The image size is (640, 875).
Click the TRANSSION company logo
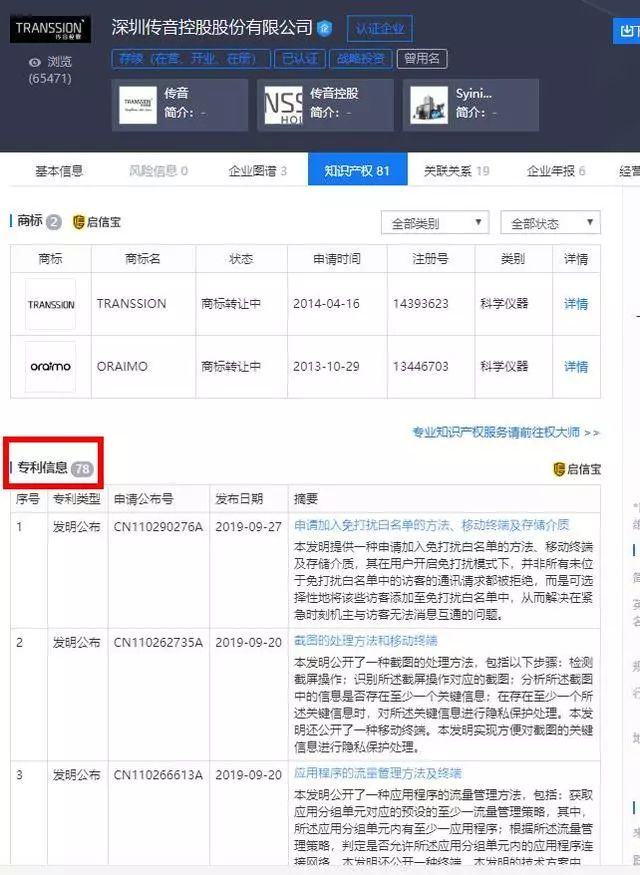click(x=50, y=30)
